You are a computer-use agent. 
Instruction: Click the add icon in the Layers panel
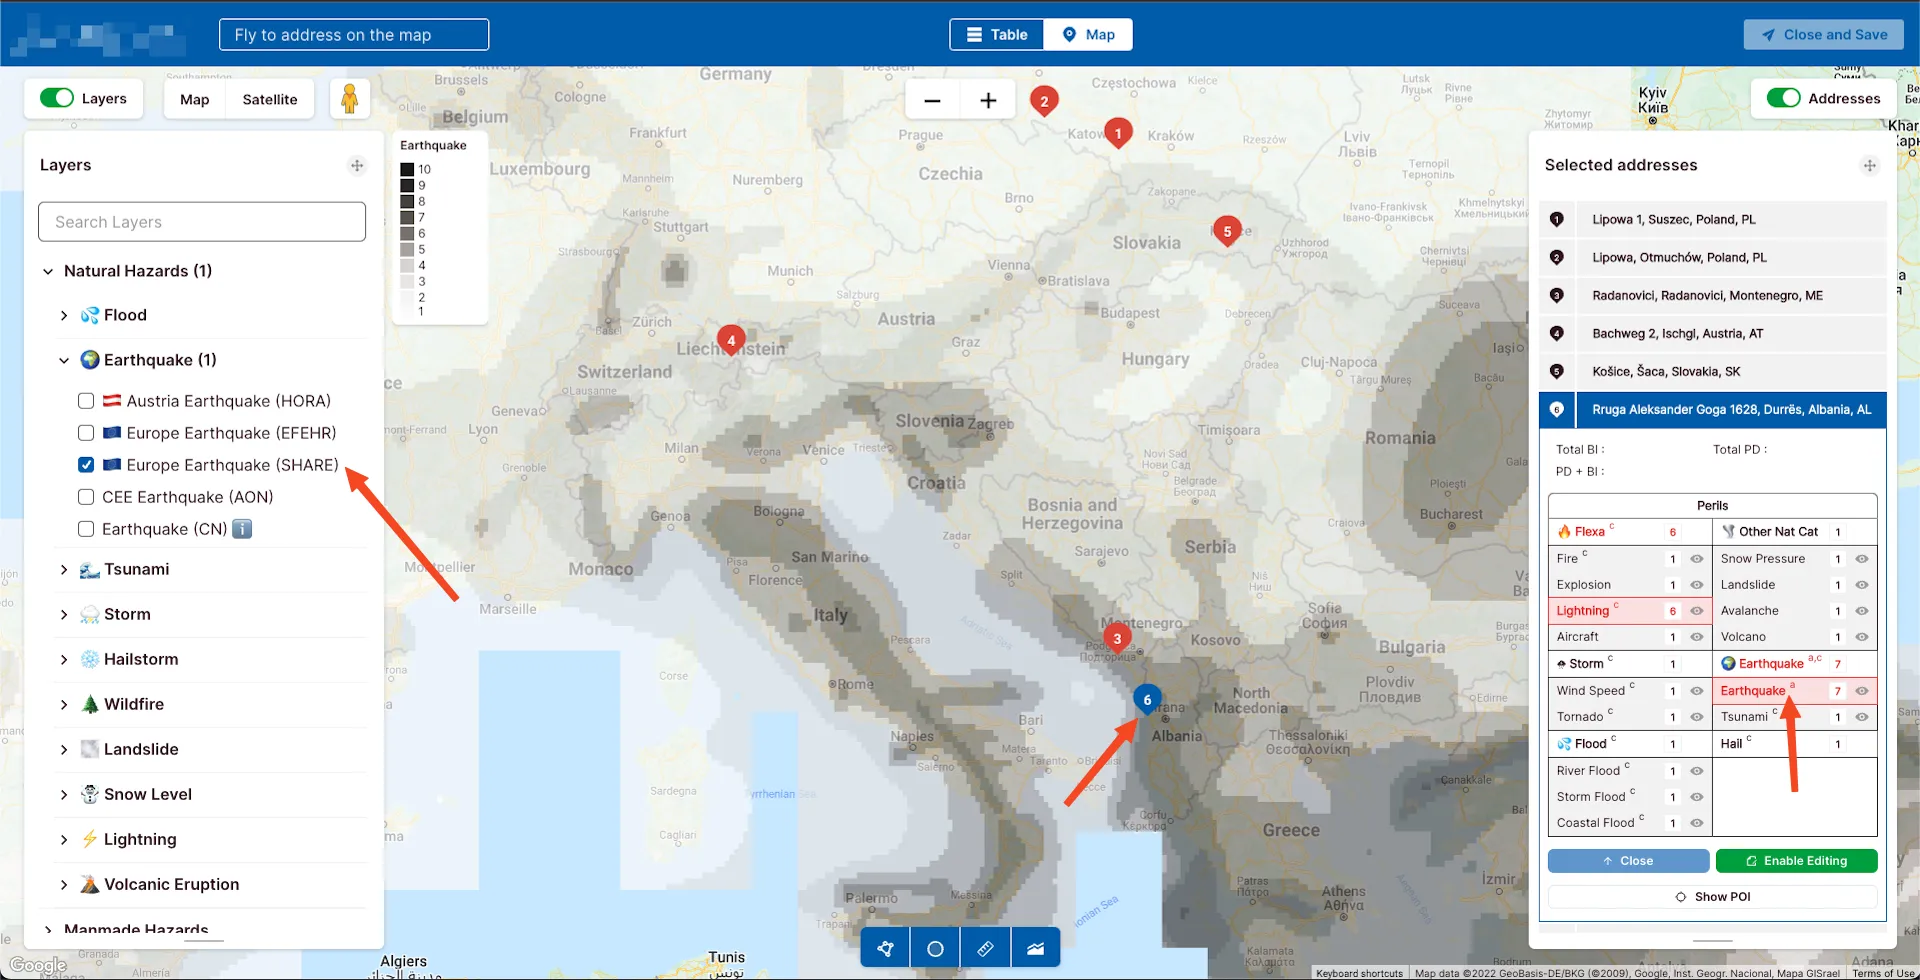tap(357, 165)
